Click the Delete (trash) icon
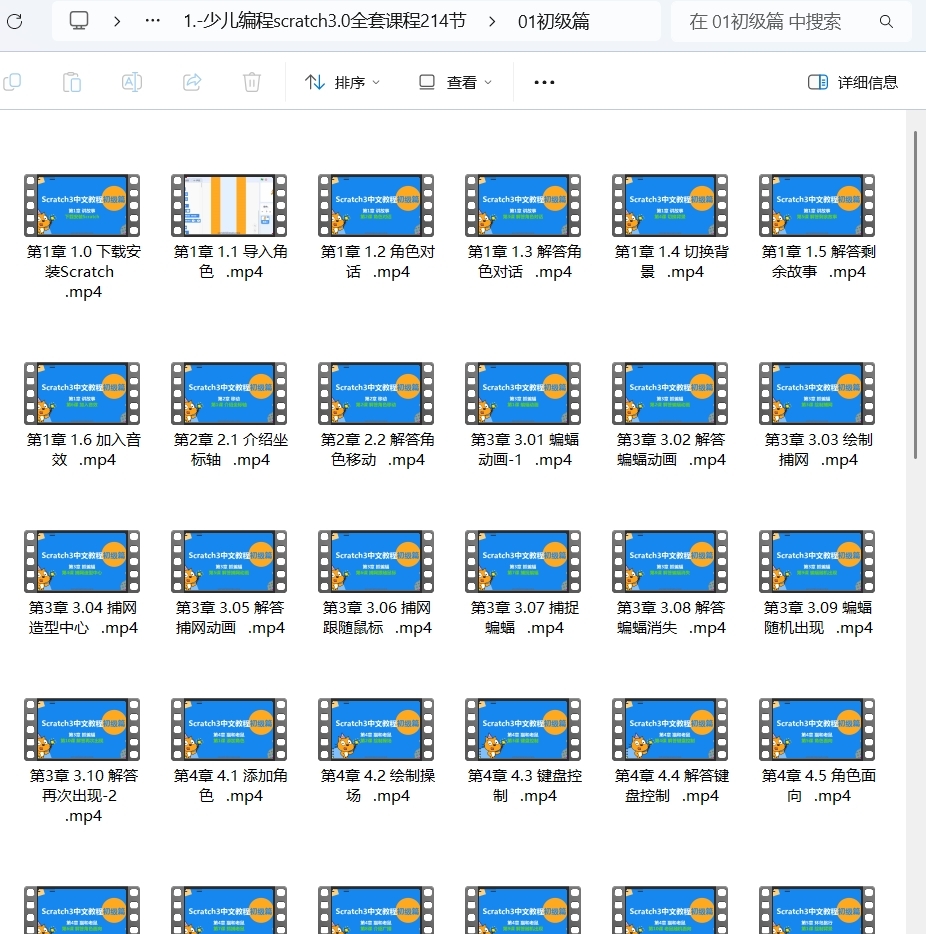 tap(251, 82)
